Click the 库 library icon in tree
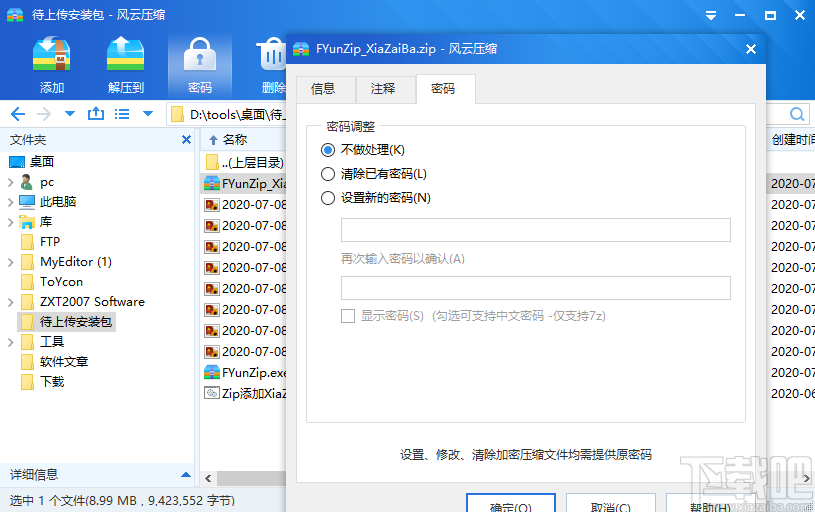815x512 pixels. [27, 222]
